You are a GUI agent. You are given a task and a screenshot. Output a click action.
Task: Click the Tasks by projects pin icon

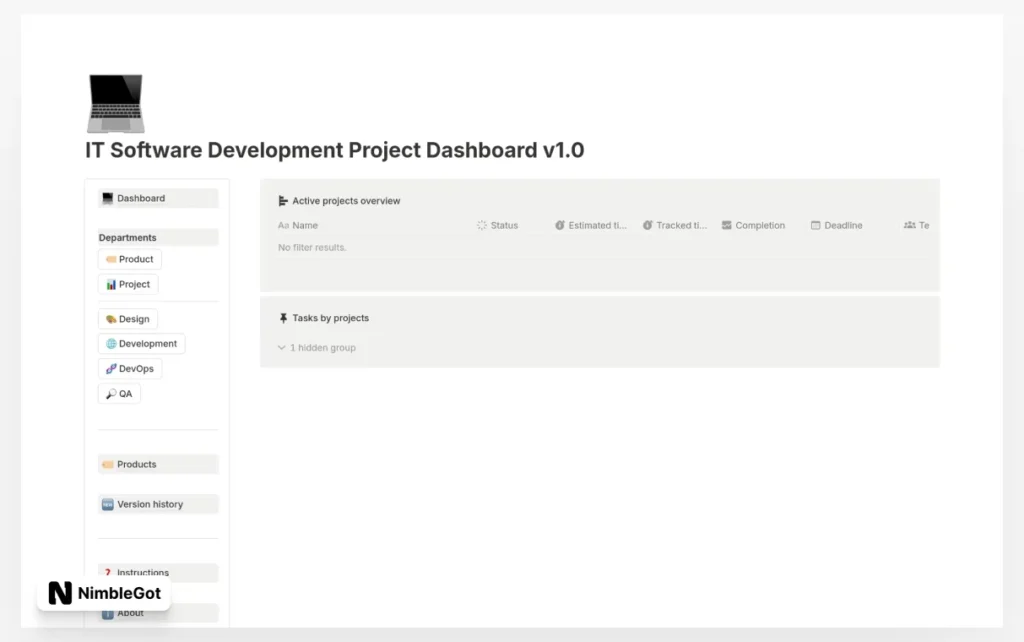pos(283,318)
